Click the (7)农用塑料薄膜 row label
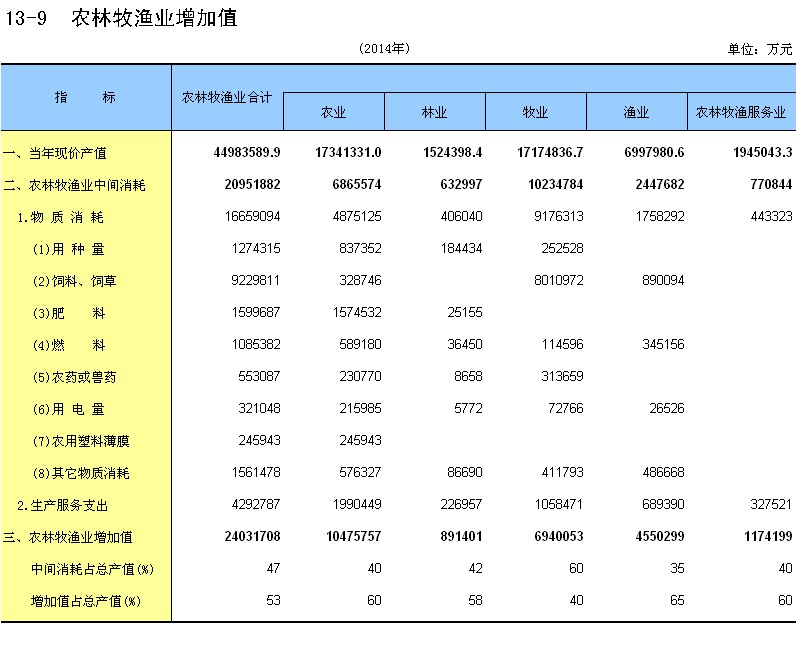This screenshot has width=796, height=655. click(81, 441)
